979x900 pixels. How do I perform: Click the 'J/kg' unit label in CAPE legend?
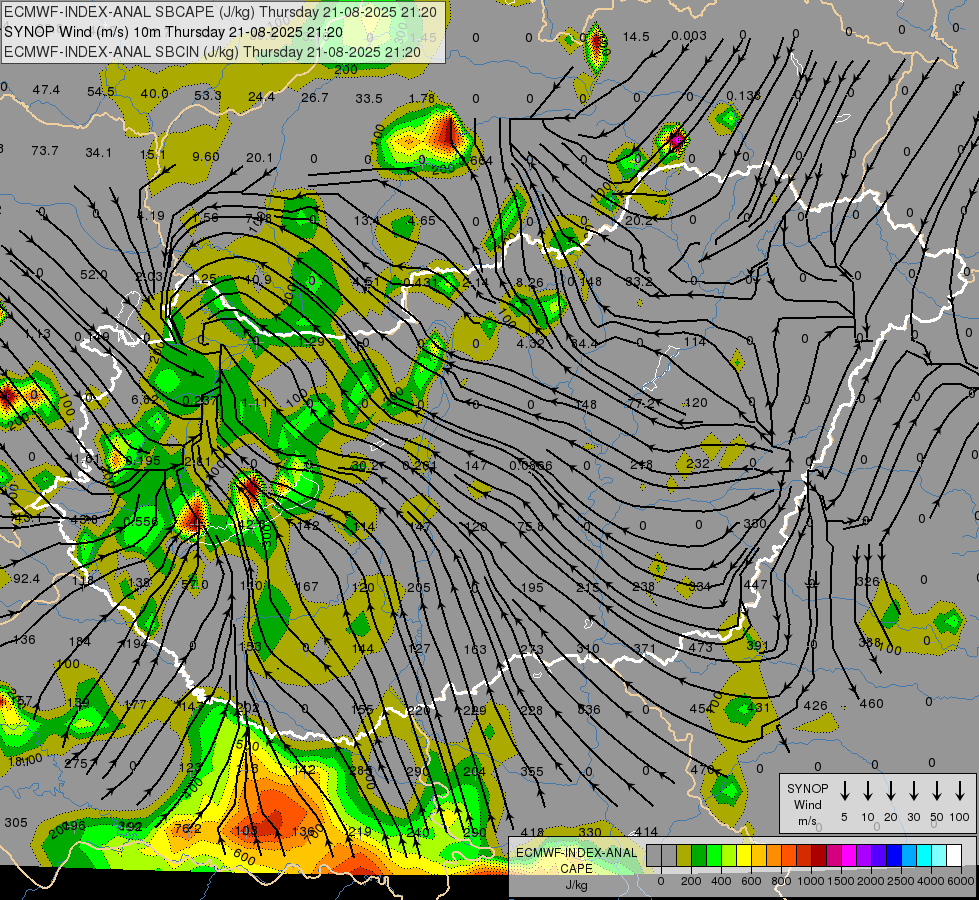[576, 885]
